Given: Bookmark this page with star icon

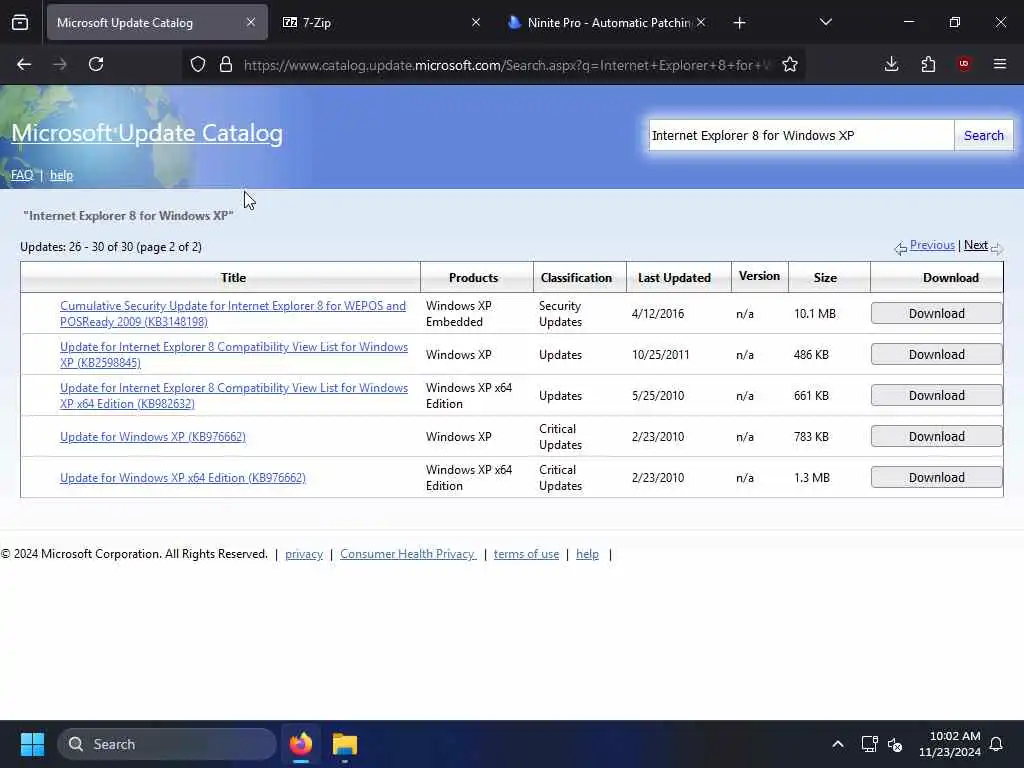Looking at the screenshot, I should 790,64.
